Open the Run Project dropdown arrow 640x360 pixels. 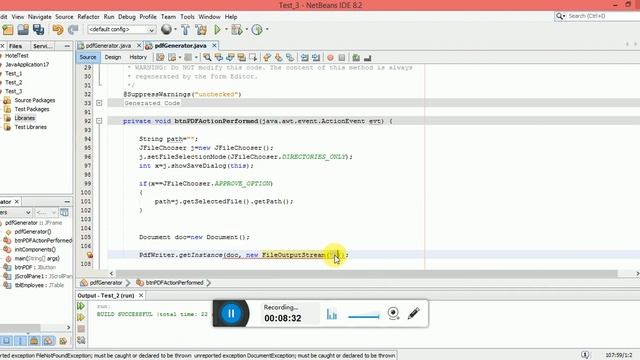click(x=226, y=29)
